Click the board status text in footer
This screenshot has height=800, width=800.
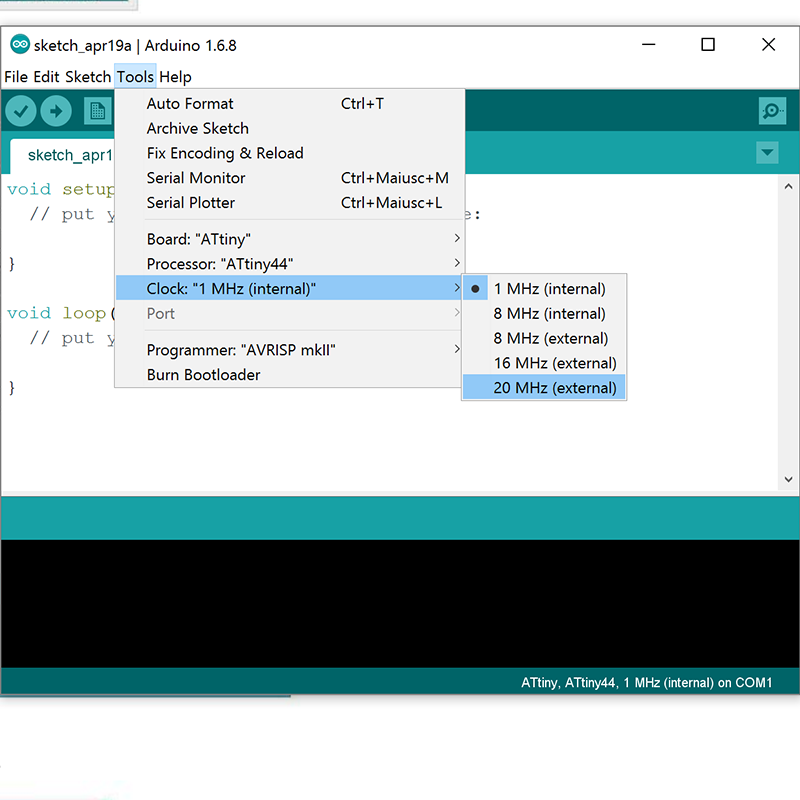[x=646, y=683]
